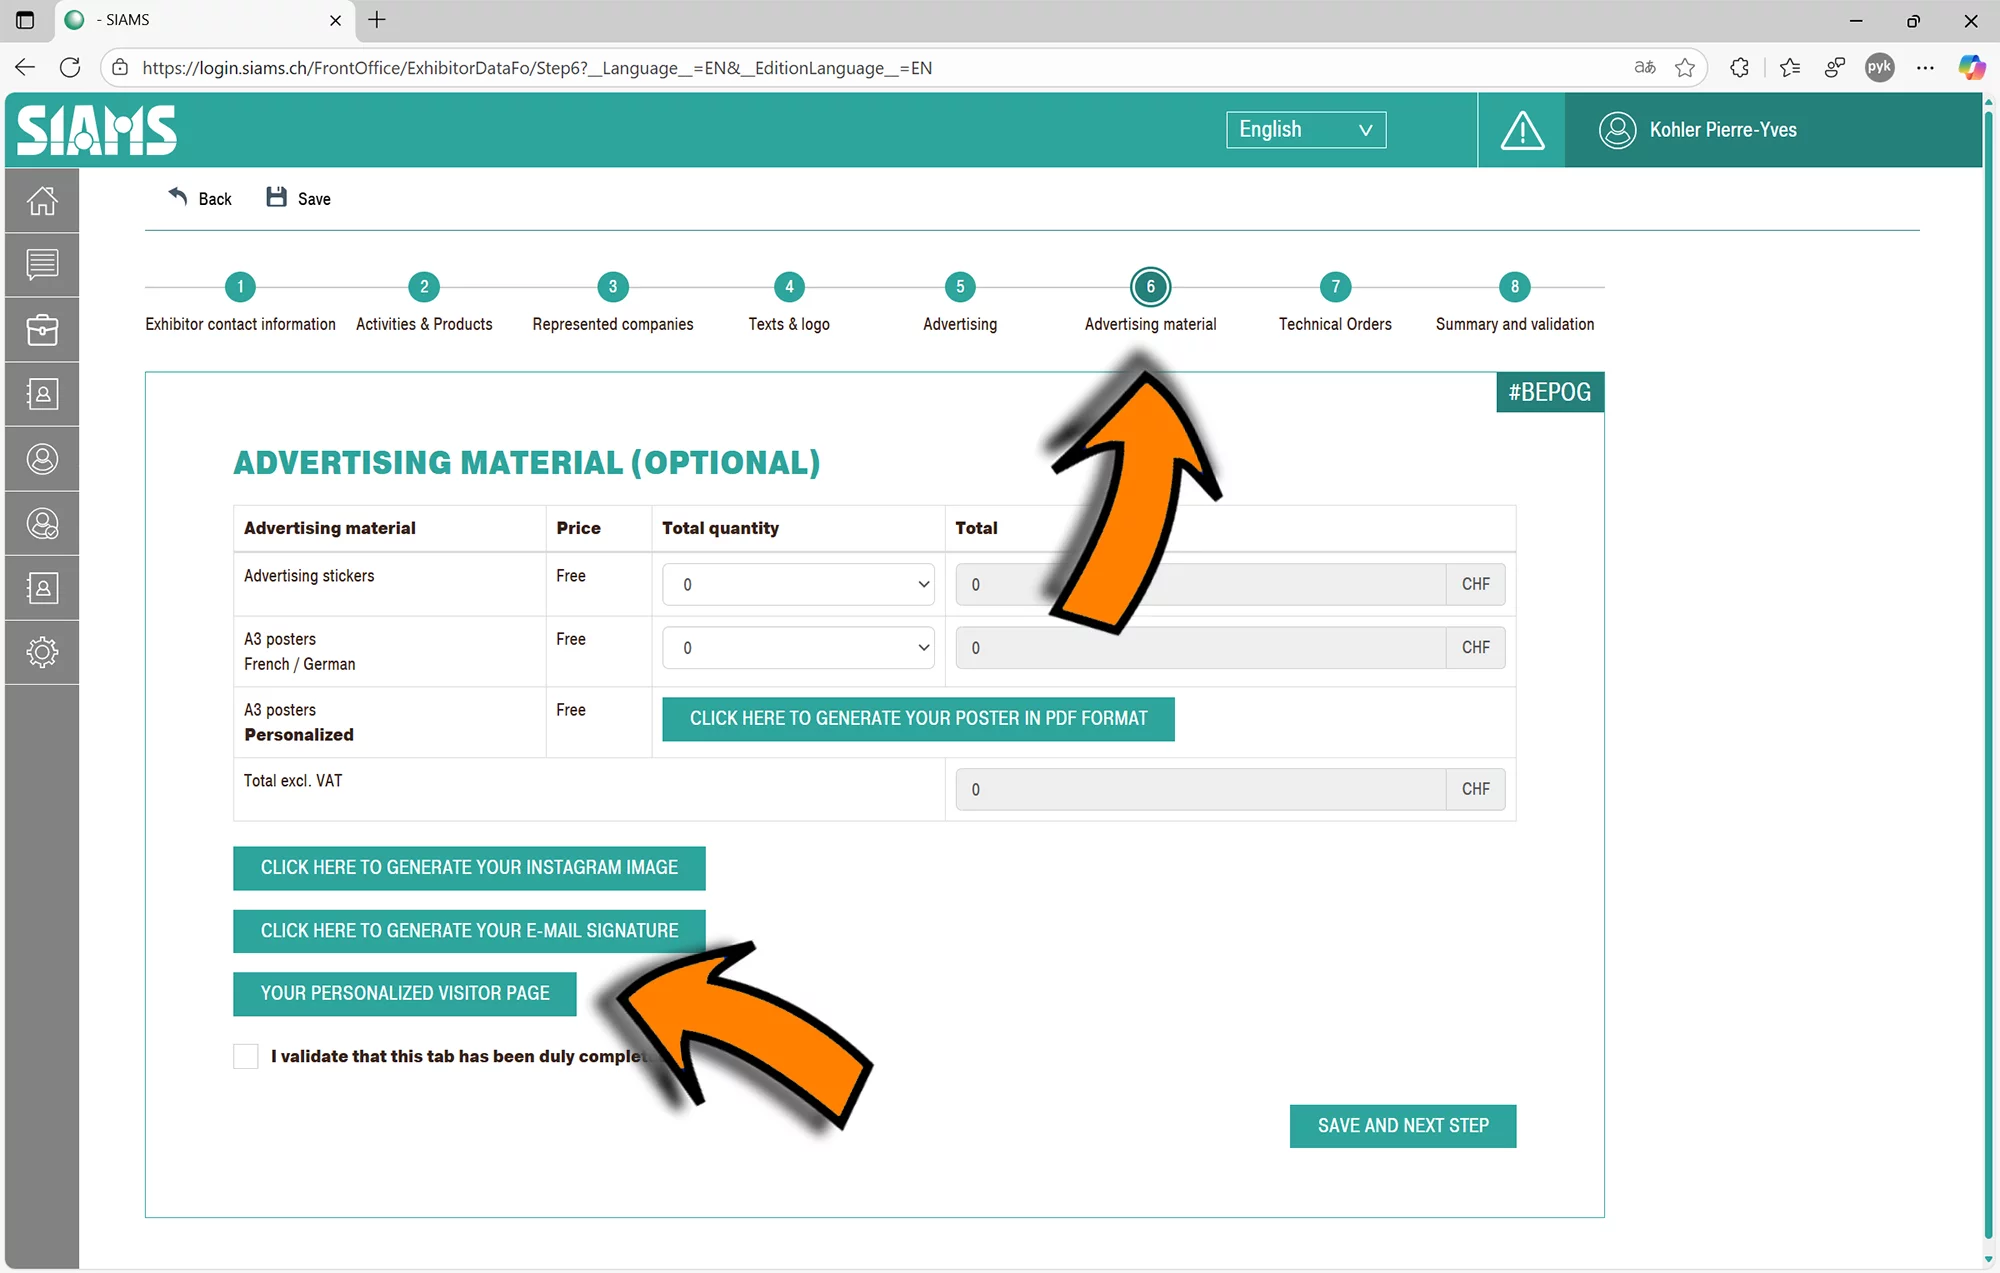Screen dimensions: 2000x1273
Task: Generate your Instagram image
Action: tap(469, 868)
